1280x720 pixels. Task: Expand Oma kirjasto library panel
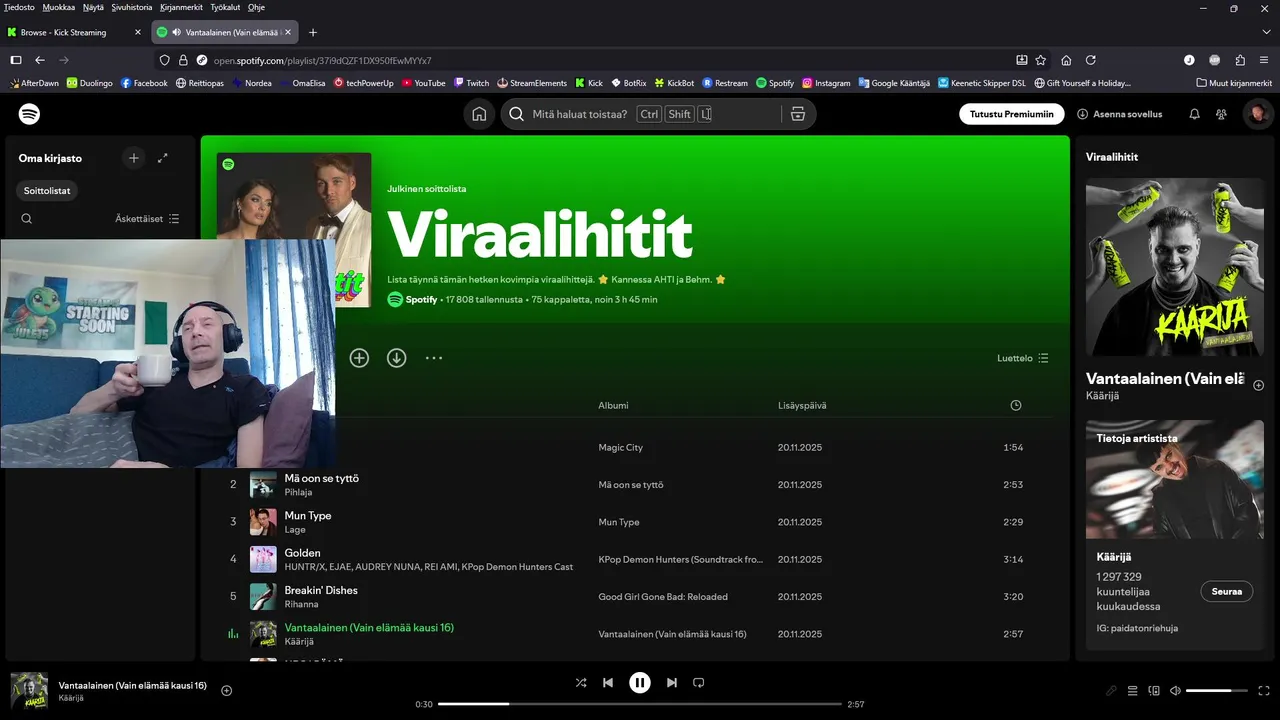[x=163, y=158]
